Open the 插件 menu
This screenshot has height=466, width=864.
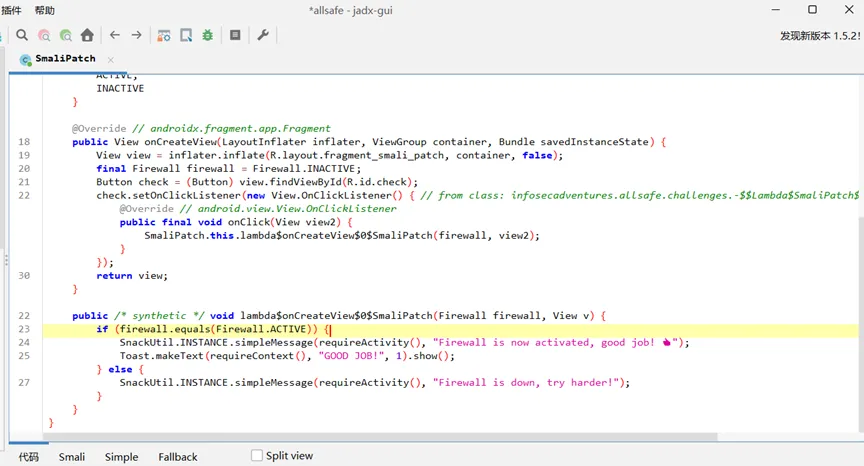tap(11, 10)
